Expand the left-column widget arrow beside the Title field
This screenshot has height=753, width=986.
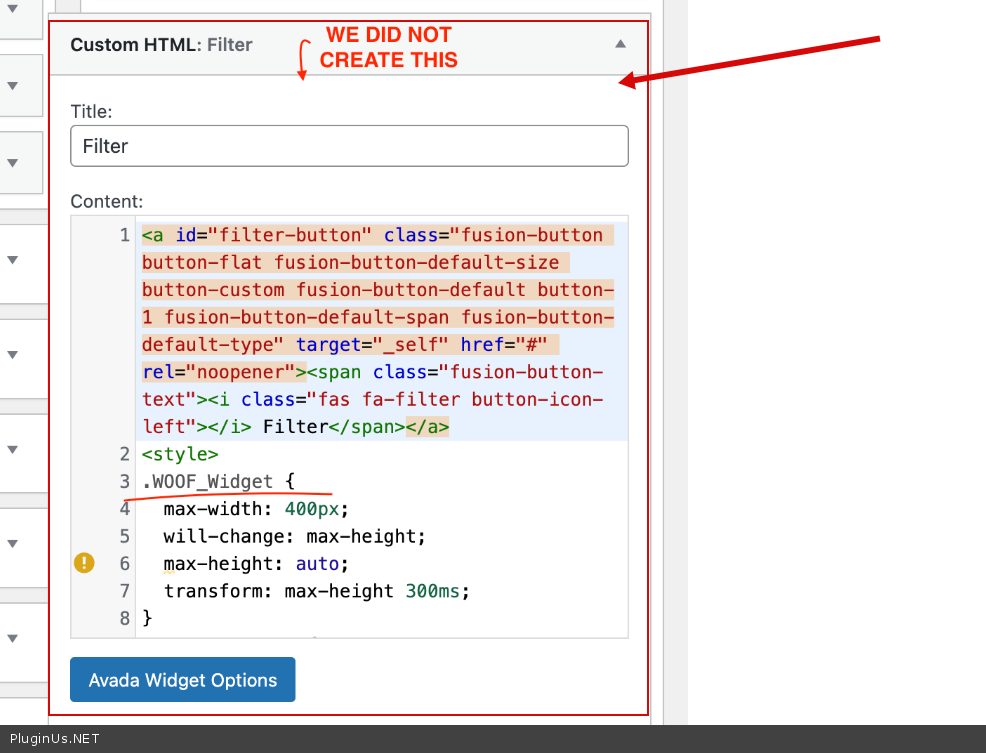12,161
